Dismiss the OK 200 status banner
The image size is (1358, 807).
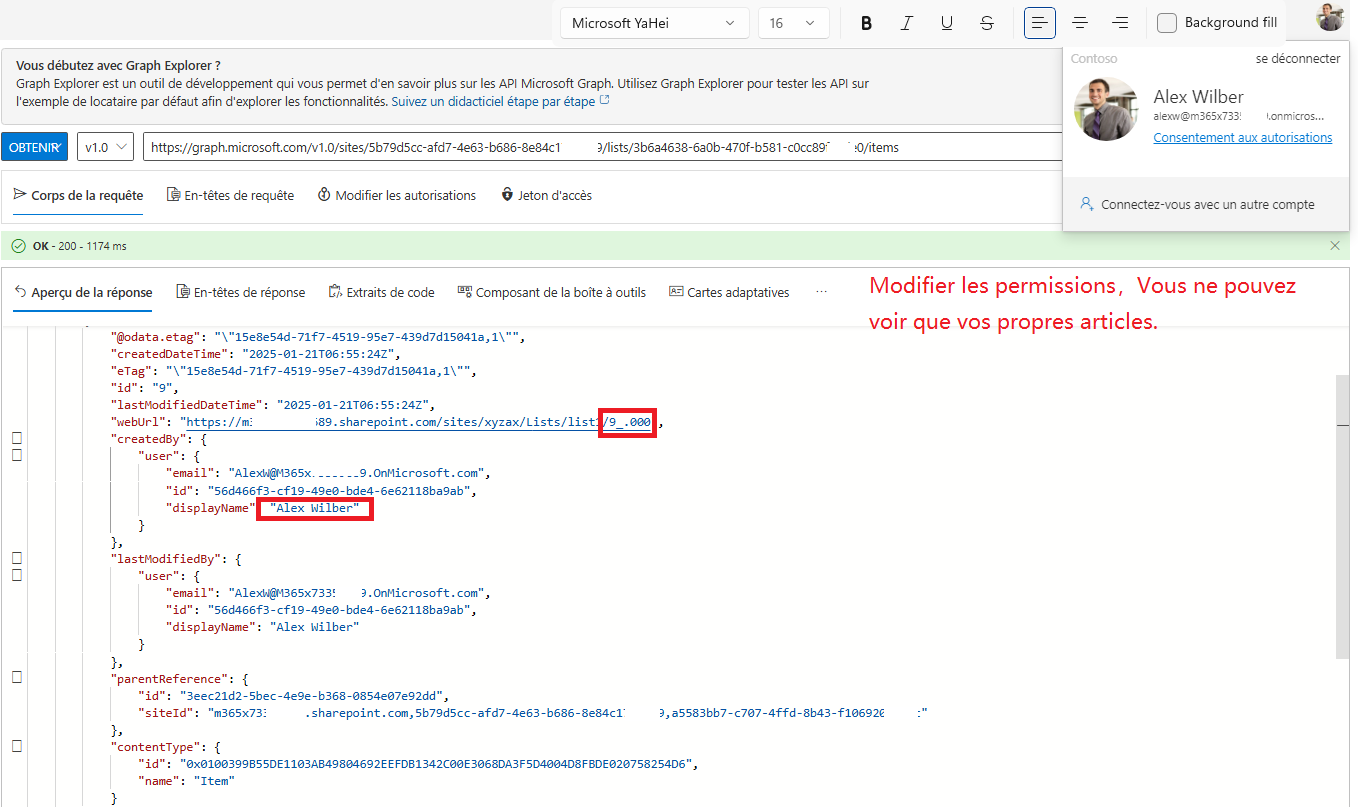(x=1335, y=246)
